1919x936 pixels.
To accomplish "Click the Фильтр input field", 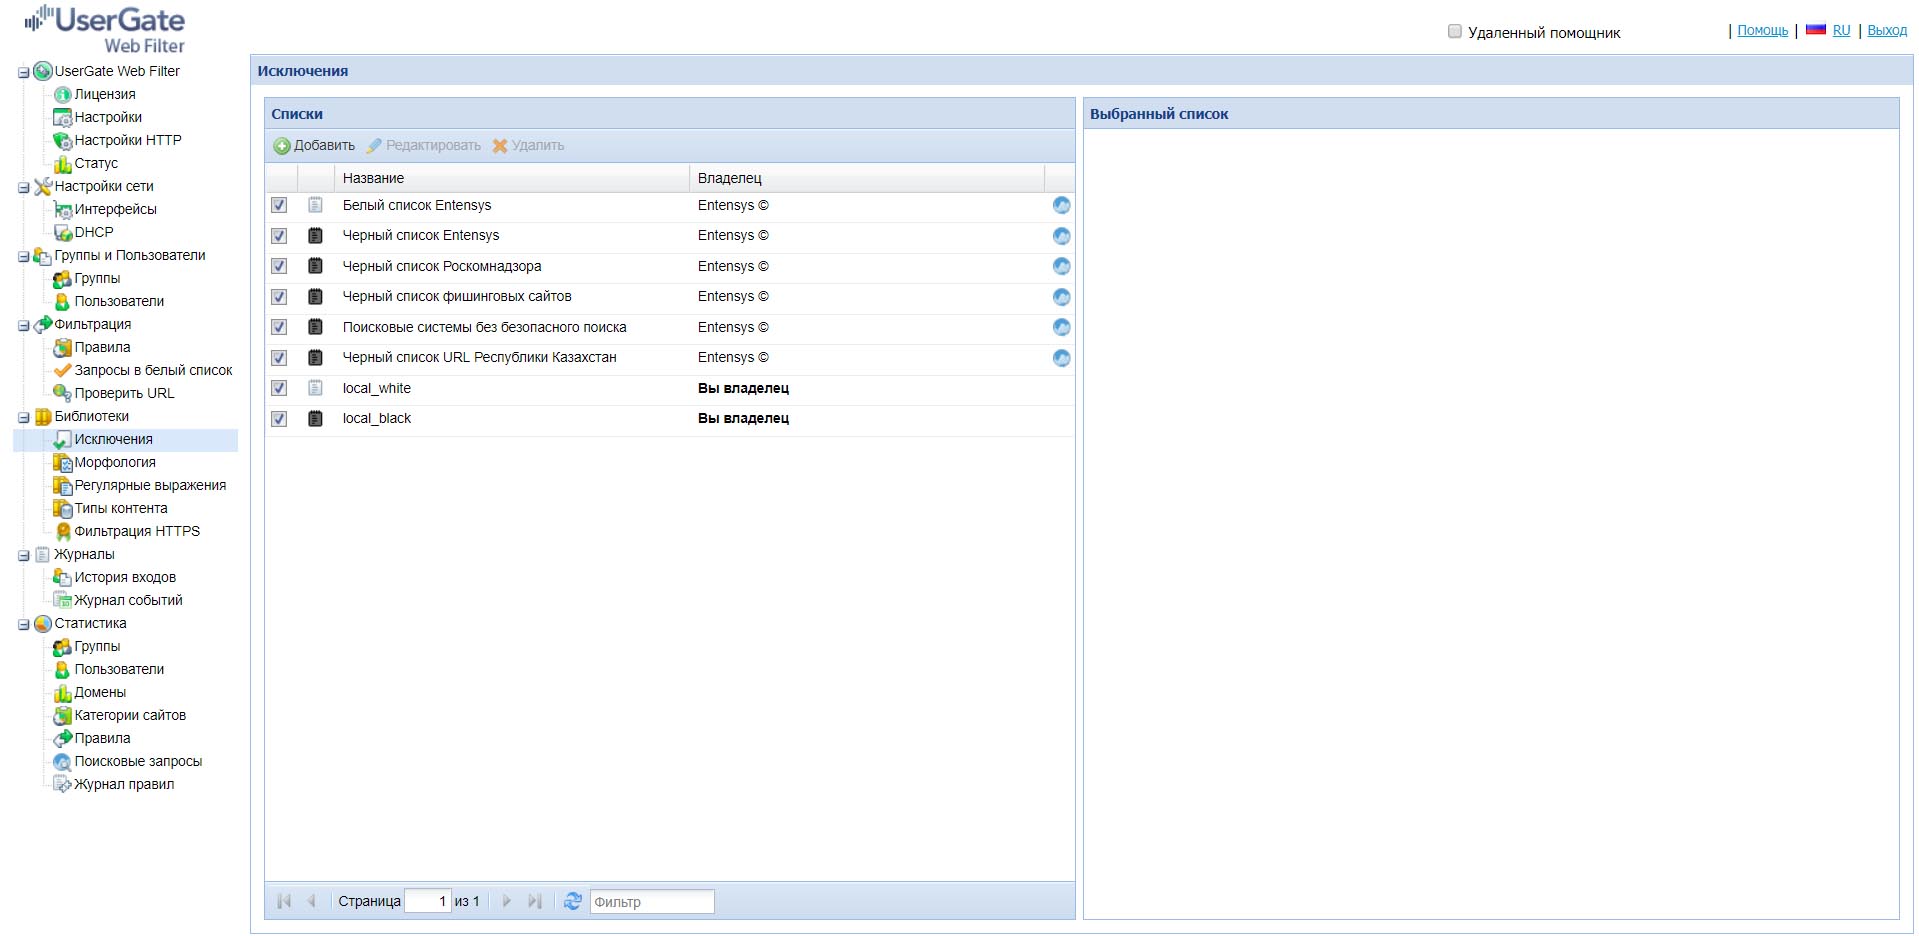I will coord(652,901).
